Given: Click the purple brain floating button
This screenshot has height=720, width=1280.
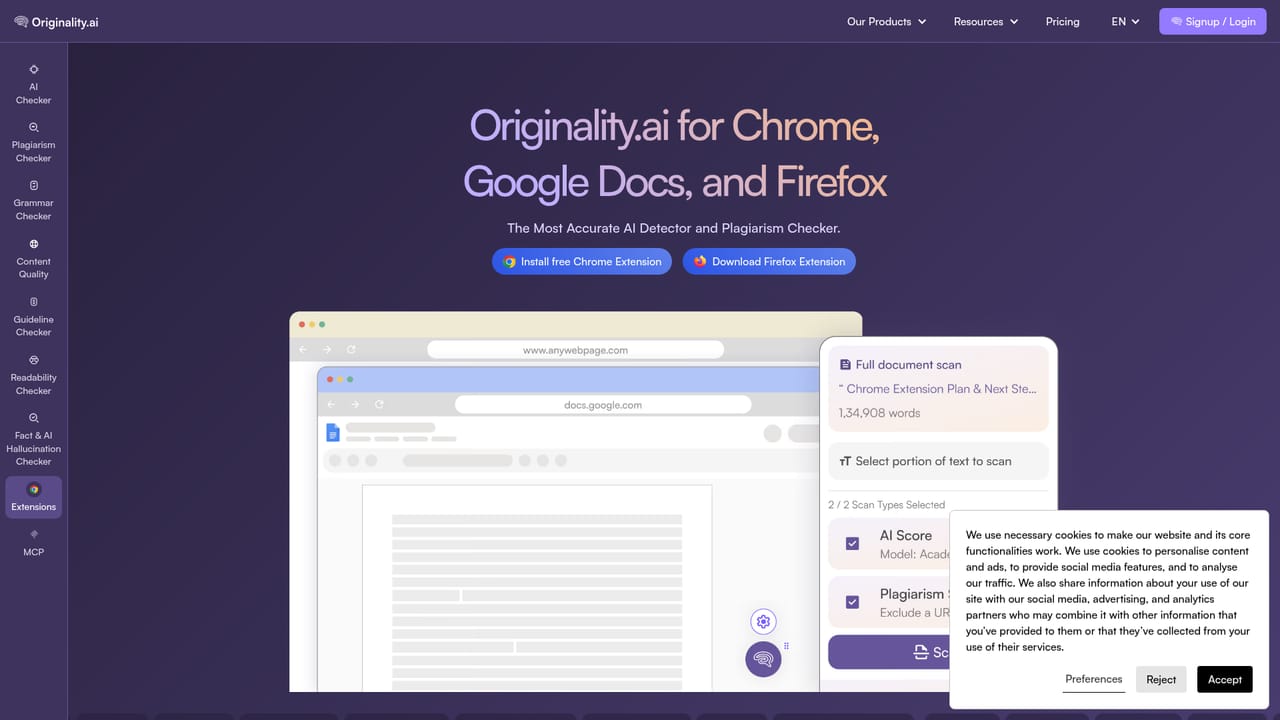Looking at the screenshot, I should tap(763, 659).
